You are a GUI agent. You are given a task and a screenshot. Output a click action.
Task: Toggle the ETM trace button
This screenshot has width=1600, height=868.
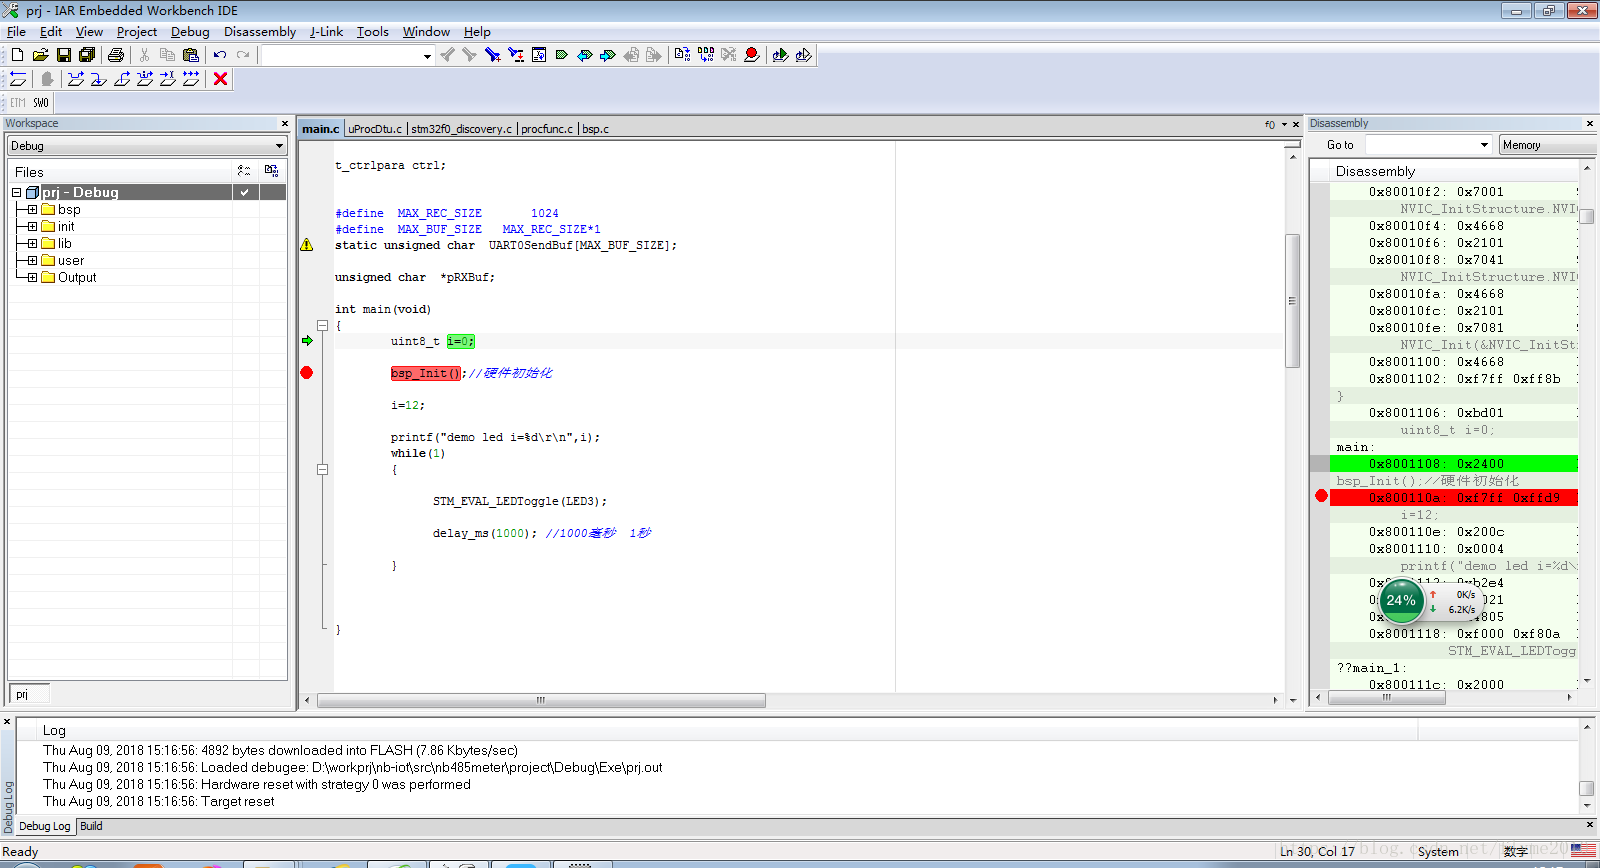point(18,103)
